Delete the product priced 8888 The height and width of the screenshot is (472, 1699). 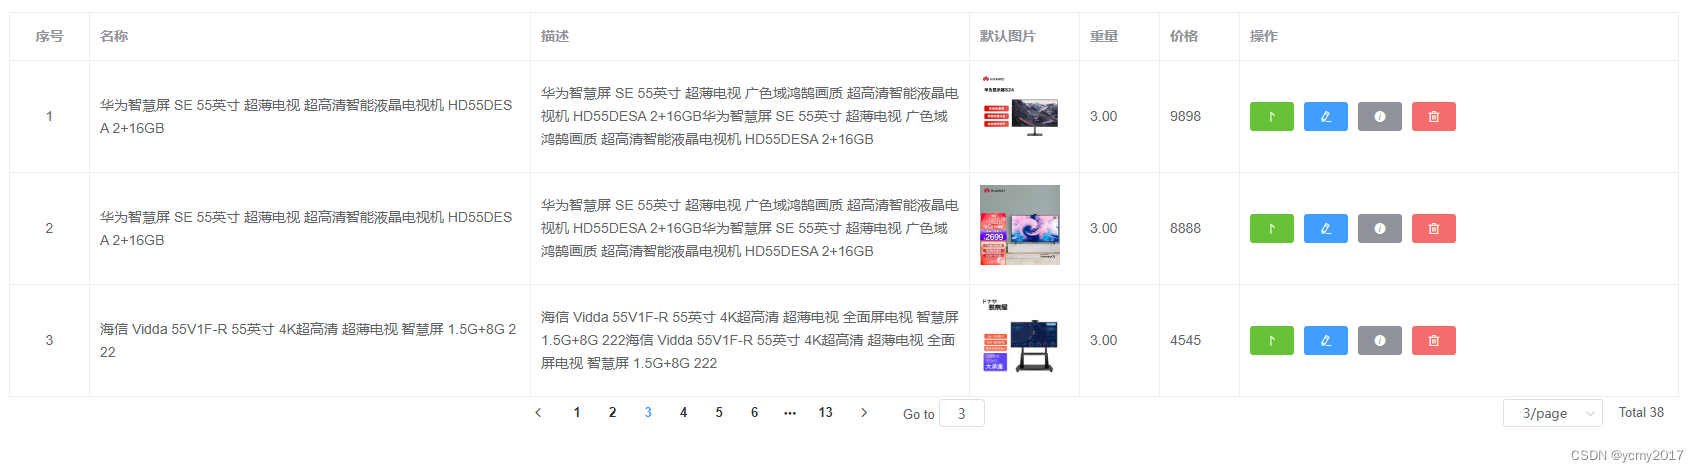1433,229
